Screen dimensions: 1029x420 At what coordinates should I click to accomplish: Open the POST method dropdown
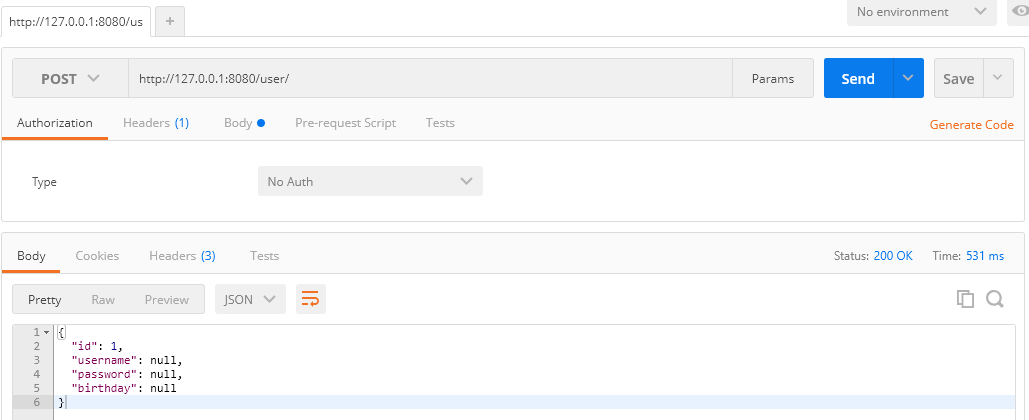point(70,79)
